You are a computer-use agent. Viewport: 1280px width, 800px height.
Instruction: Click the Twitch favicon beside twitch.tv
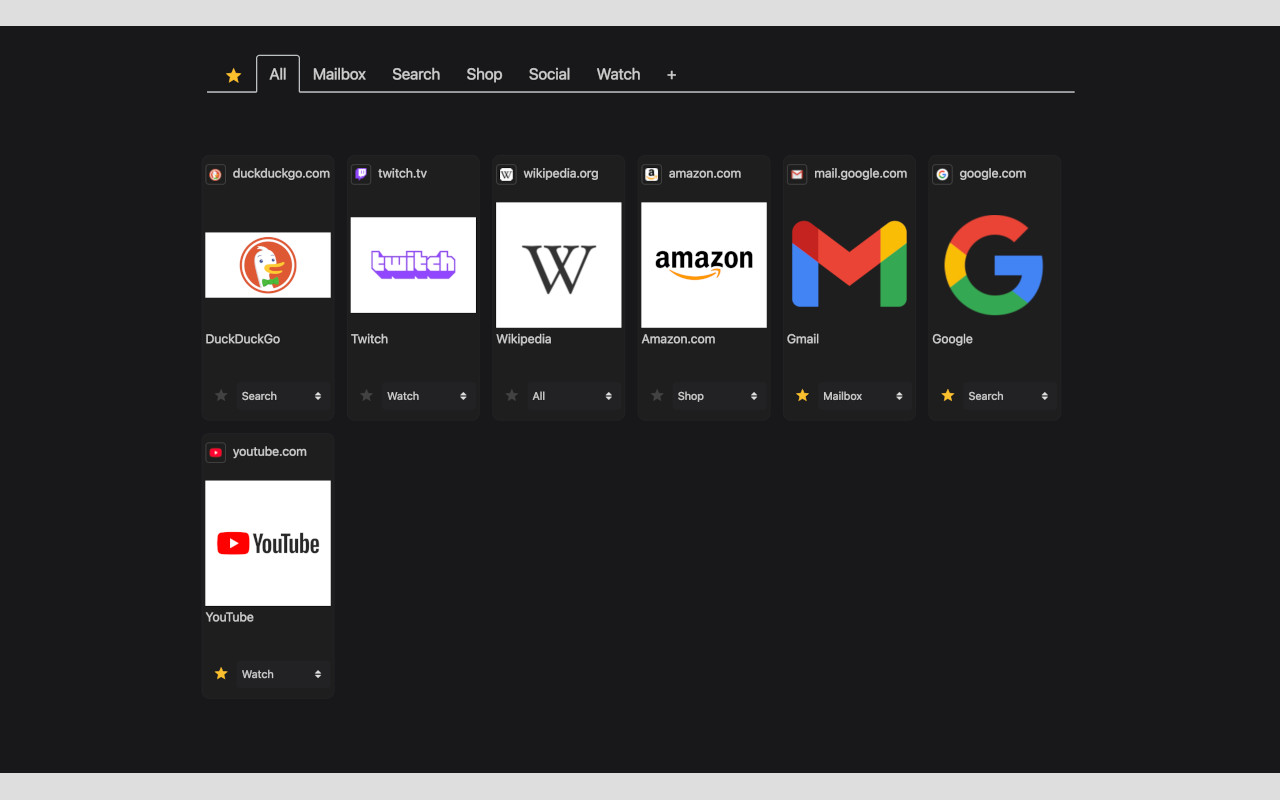[361, 174]
